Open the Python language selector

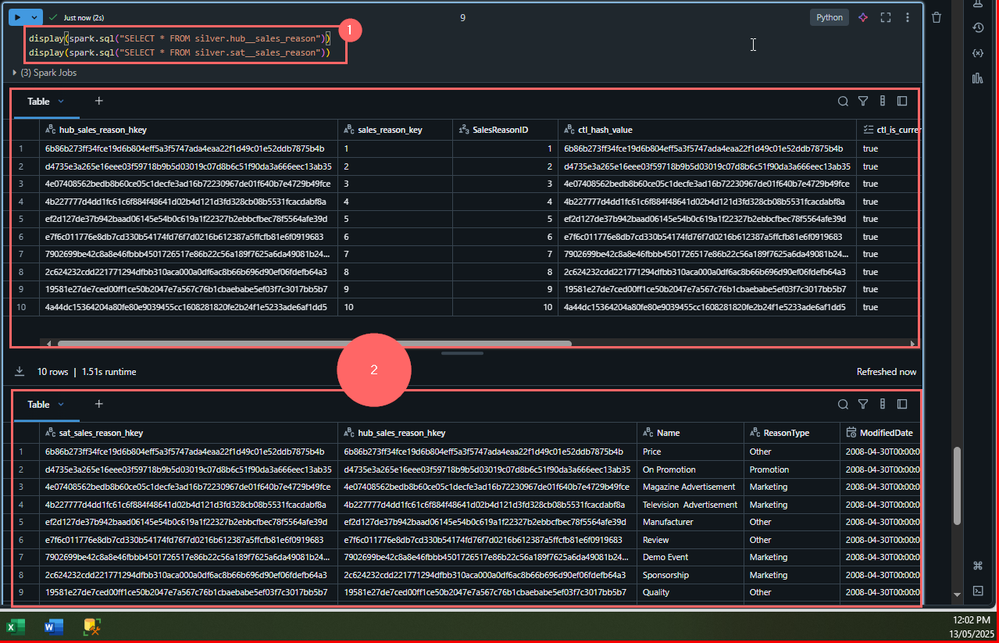(x=829, y=17)
